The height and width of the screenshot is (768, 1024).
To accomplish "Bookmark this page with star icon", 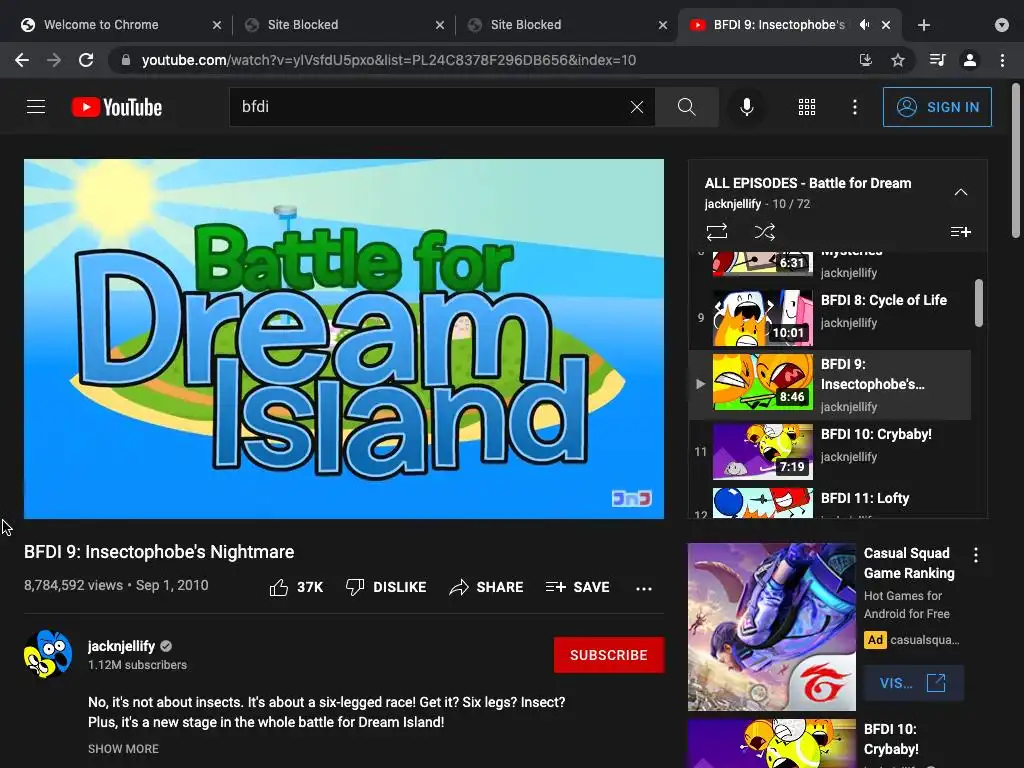I will coord(898,60).
